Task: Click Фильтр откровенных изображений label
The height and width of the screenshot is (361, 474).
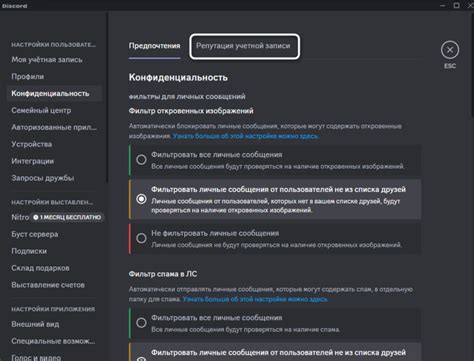Action: click(x=191, y=111)
